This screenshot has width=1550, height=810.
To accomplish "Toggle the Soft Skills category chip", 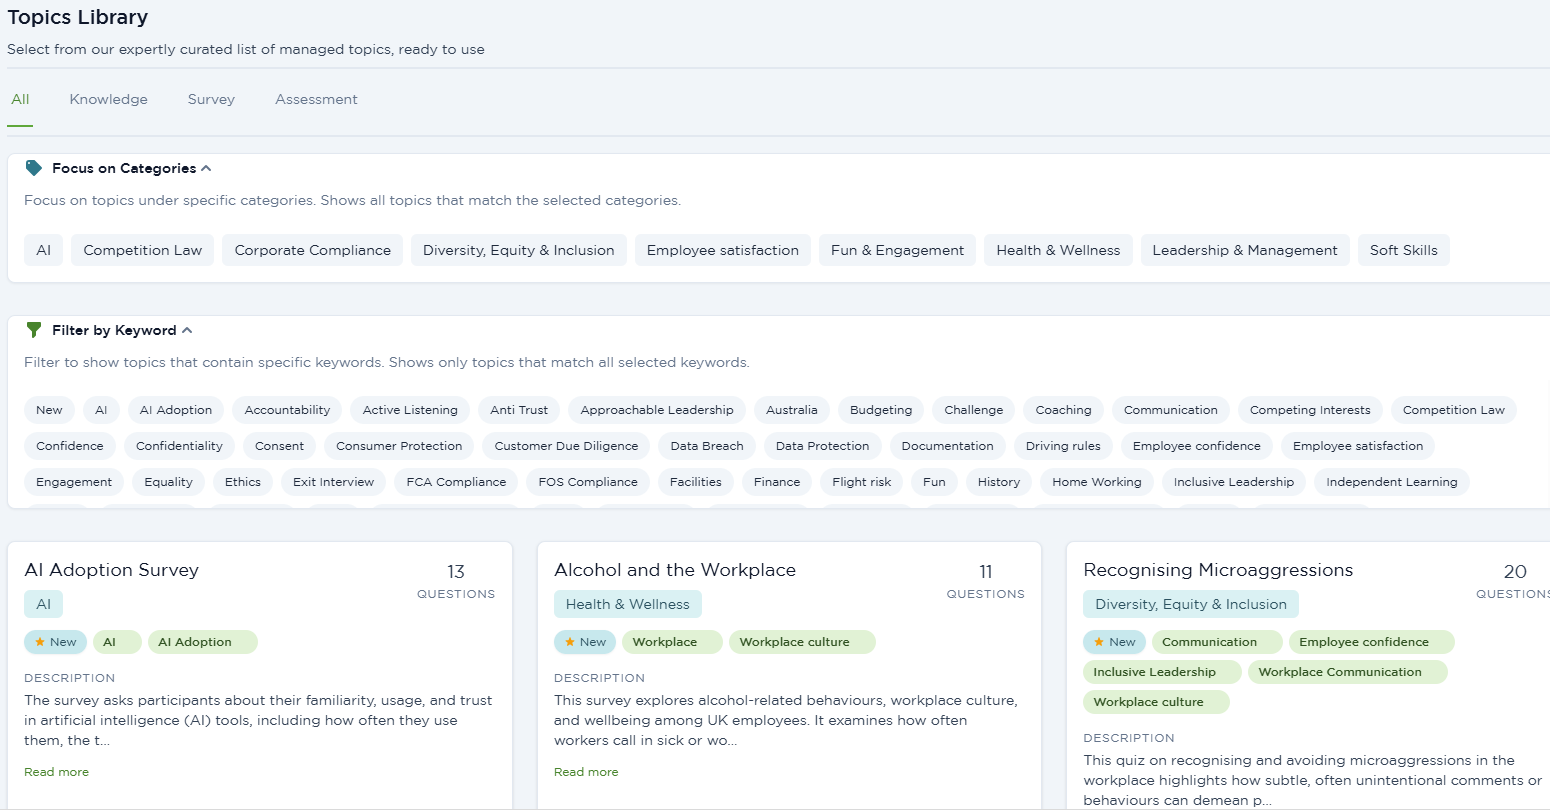I will [x=1403, y=250].
